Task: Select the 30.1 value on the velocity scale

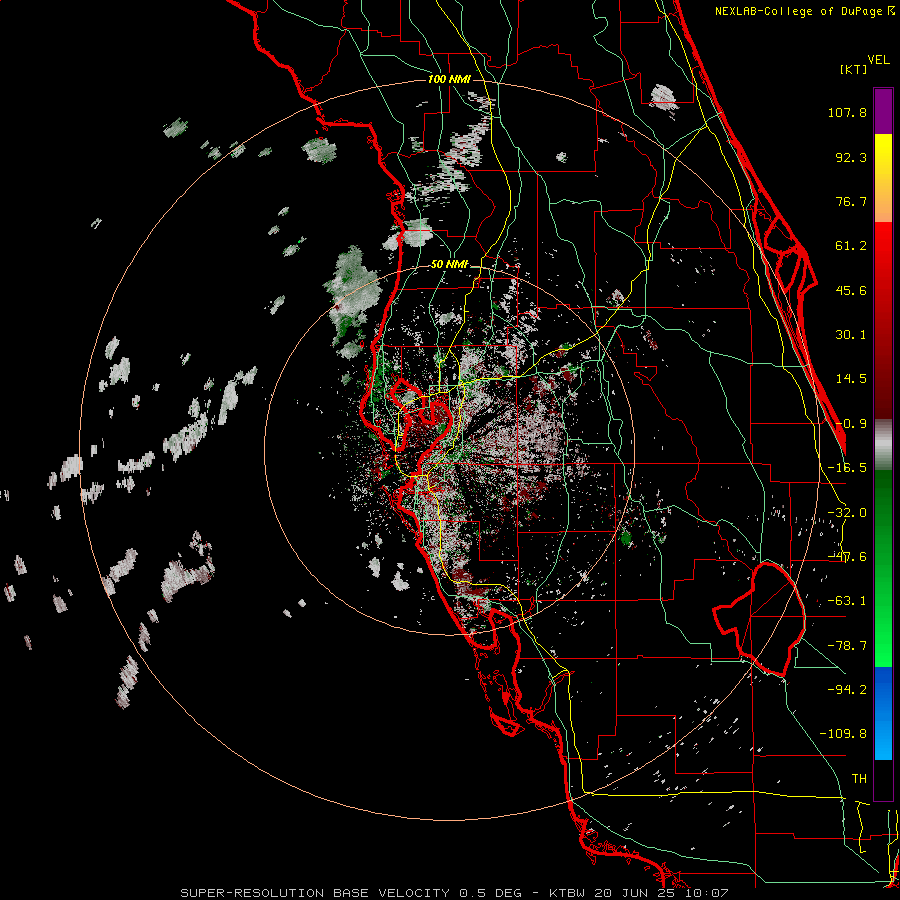Action: click(x=851, y=335)
